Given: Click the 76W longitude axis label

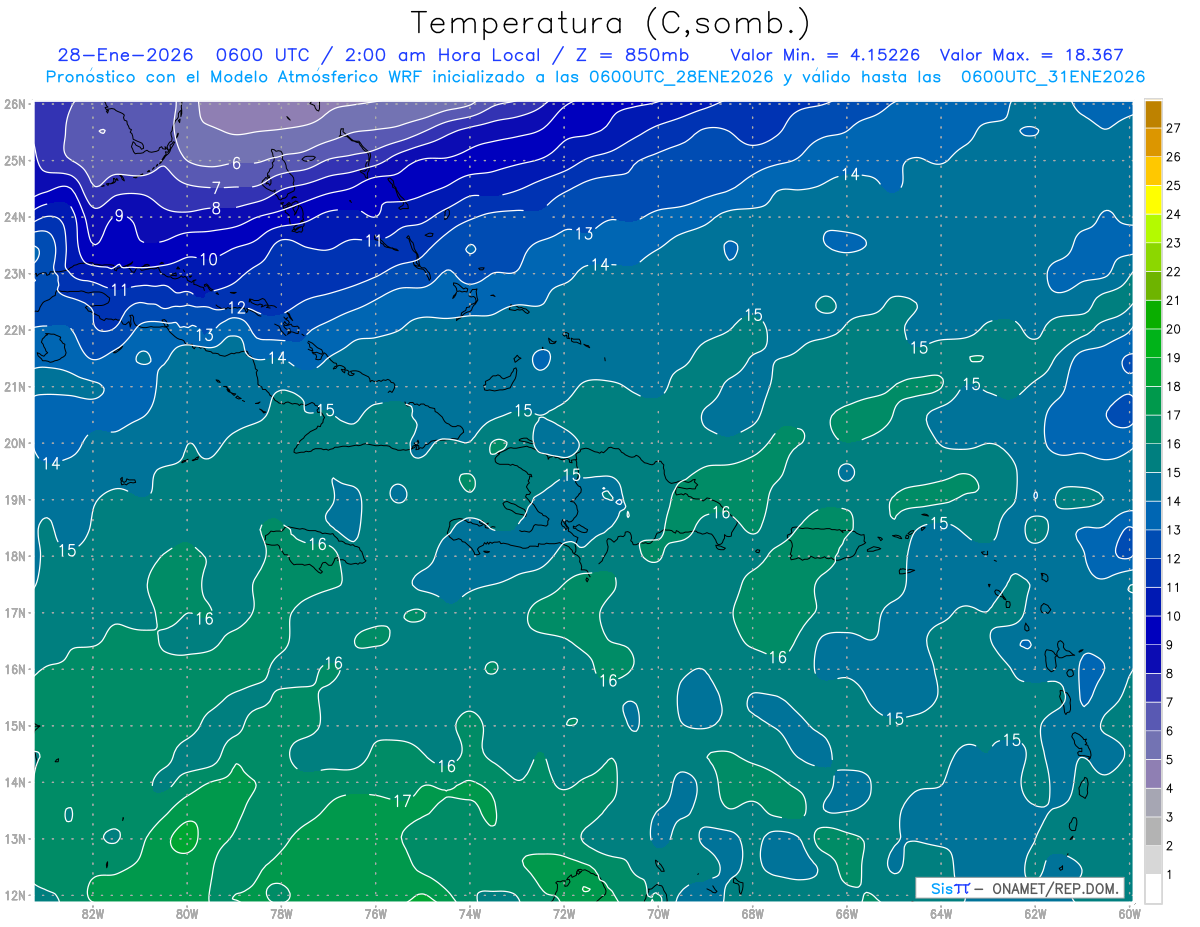Looking at the screenshot, I should (x=376, y=912).
